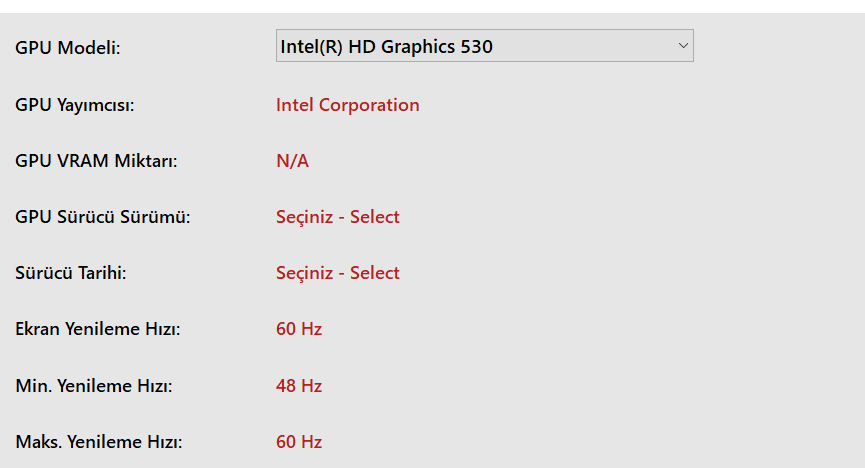Select the Intel Corporation publisher value
865x468 pixels.
click(x=347, y=105)
